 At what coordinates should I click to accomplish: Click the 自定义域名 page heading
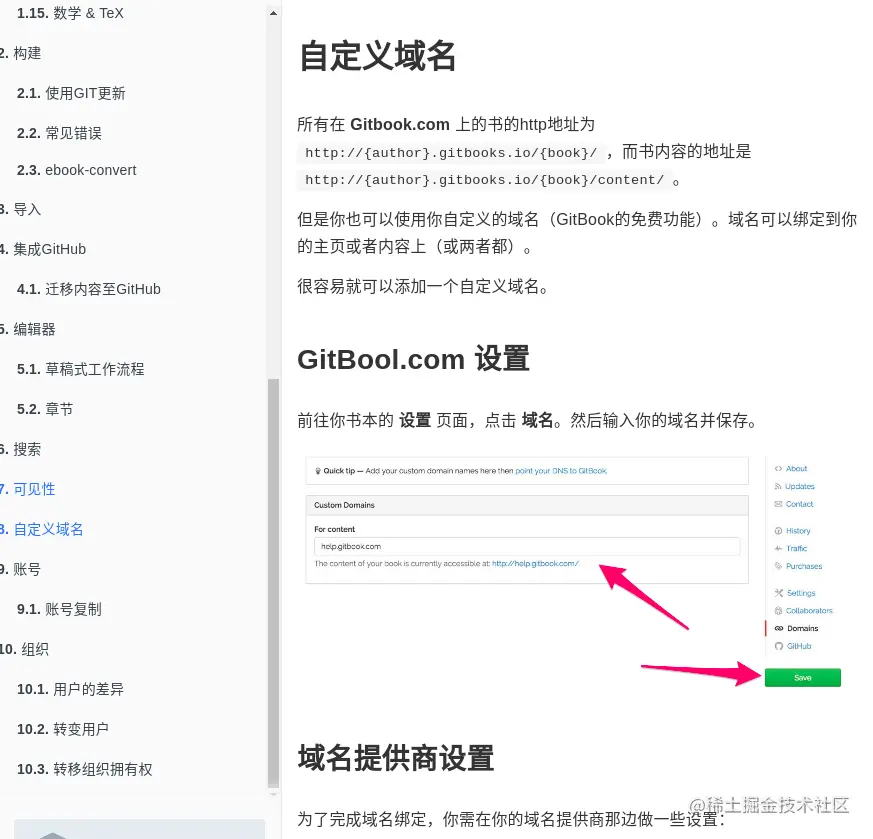[377, 56]
